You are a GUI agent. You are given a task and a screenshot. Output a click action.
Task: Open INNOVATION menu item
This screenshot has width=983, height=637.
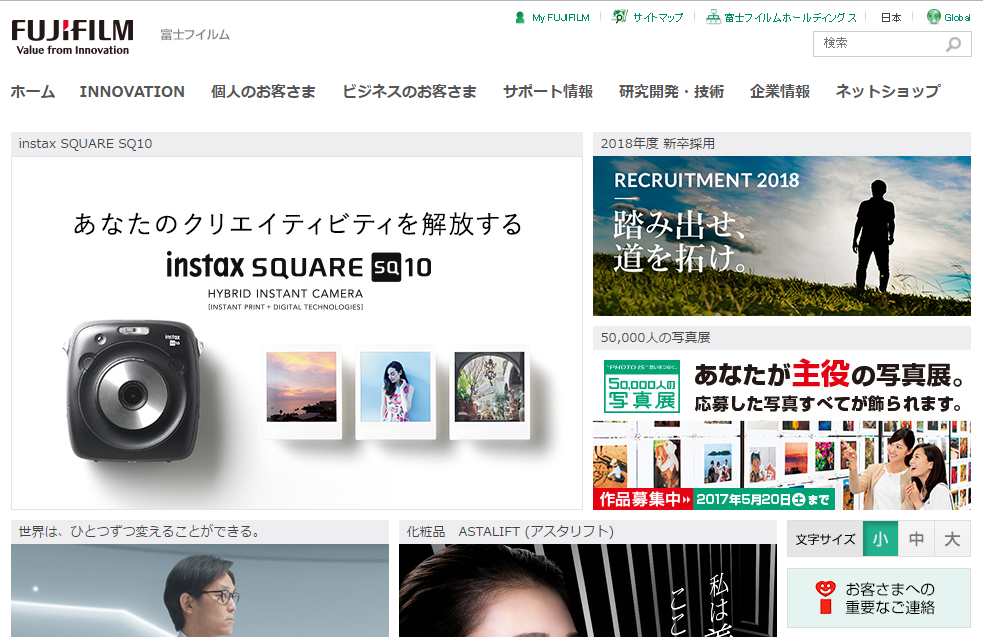click(132, 92)
